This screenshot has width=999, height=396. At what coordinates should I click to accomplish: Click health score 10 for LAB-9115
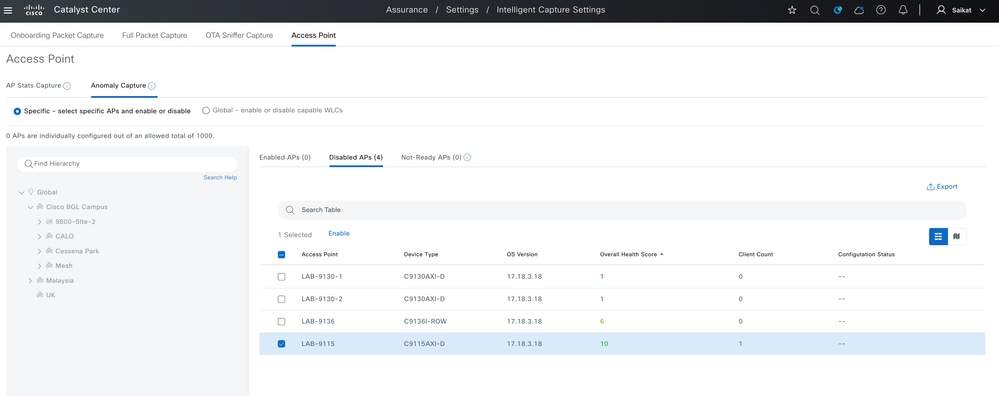pos(604,344)
